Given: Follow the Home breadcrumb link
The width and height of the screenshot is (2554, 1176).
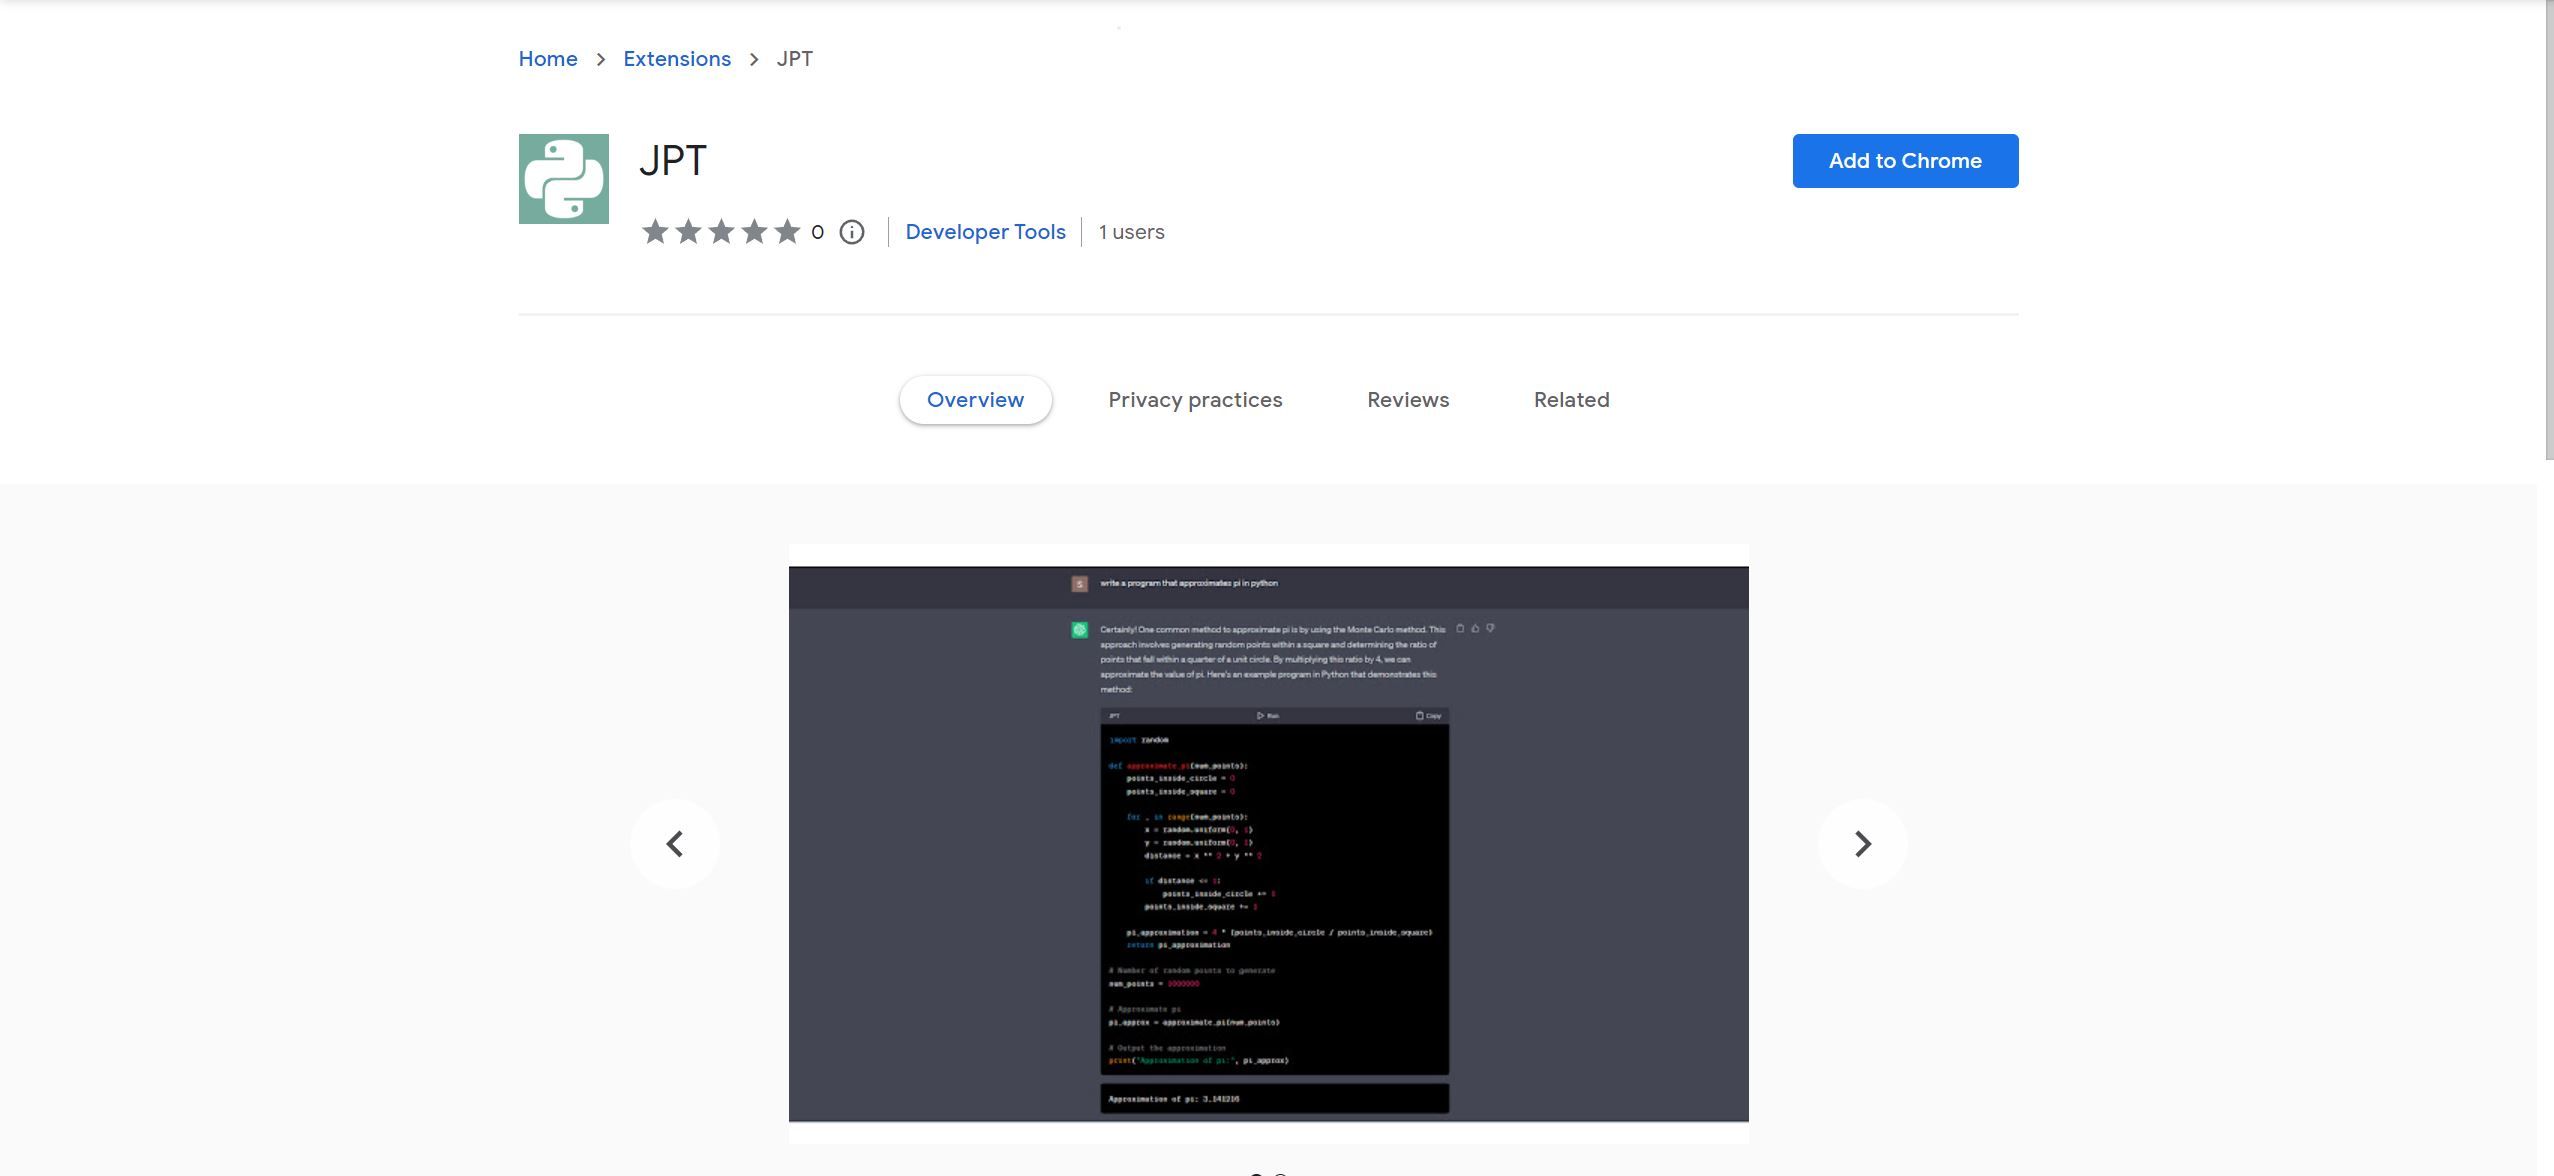Looking at the screenshot, I should click(547, 59).
